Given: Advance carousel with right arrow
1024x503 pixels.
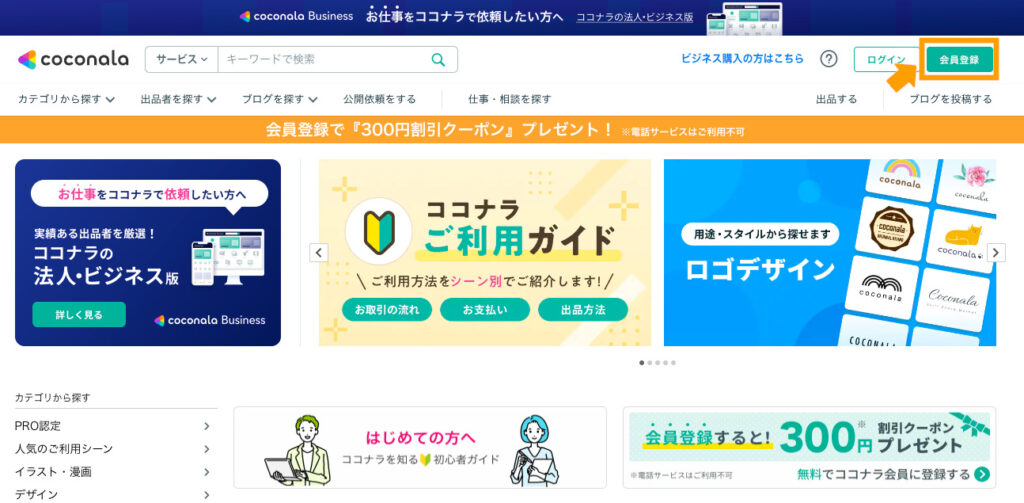Looking at the screenshot, I should coord(996,252).
